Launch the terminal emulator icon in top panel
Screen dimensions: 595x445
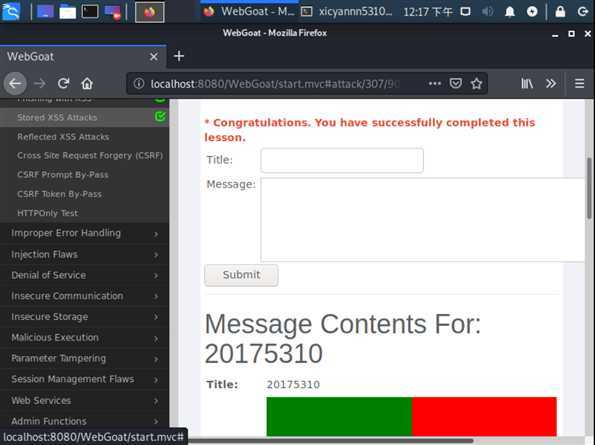point(90,11)
